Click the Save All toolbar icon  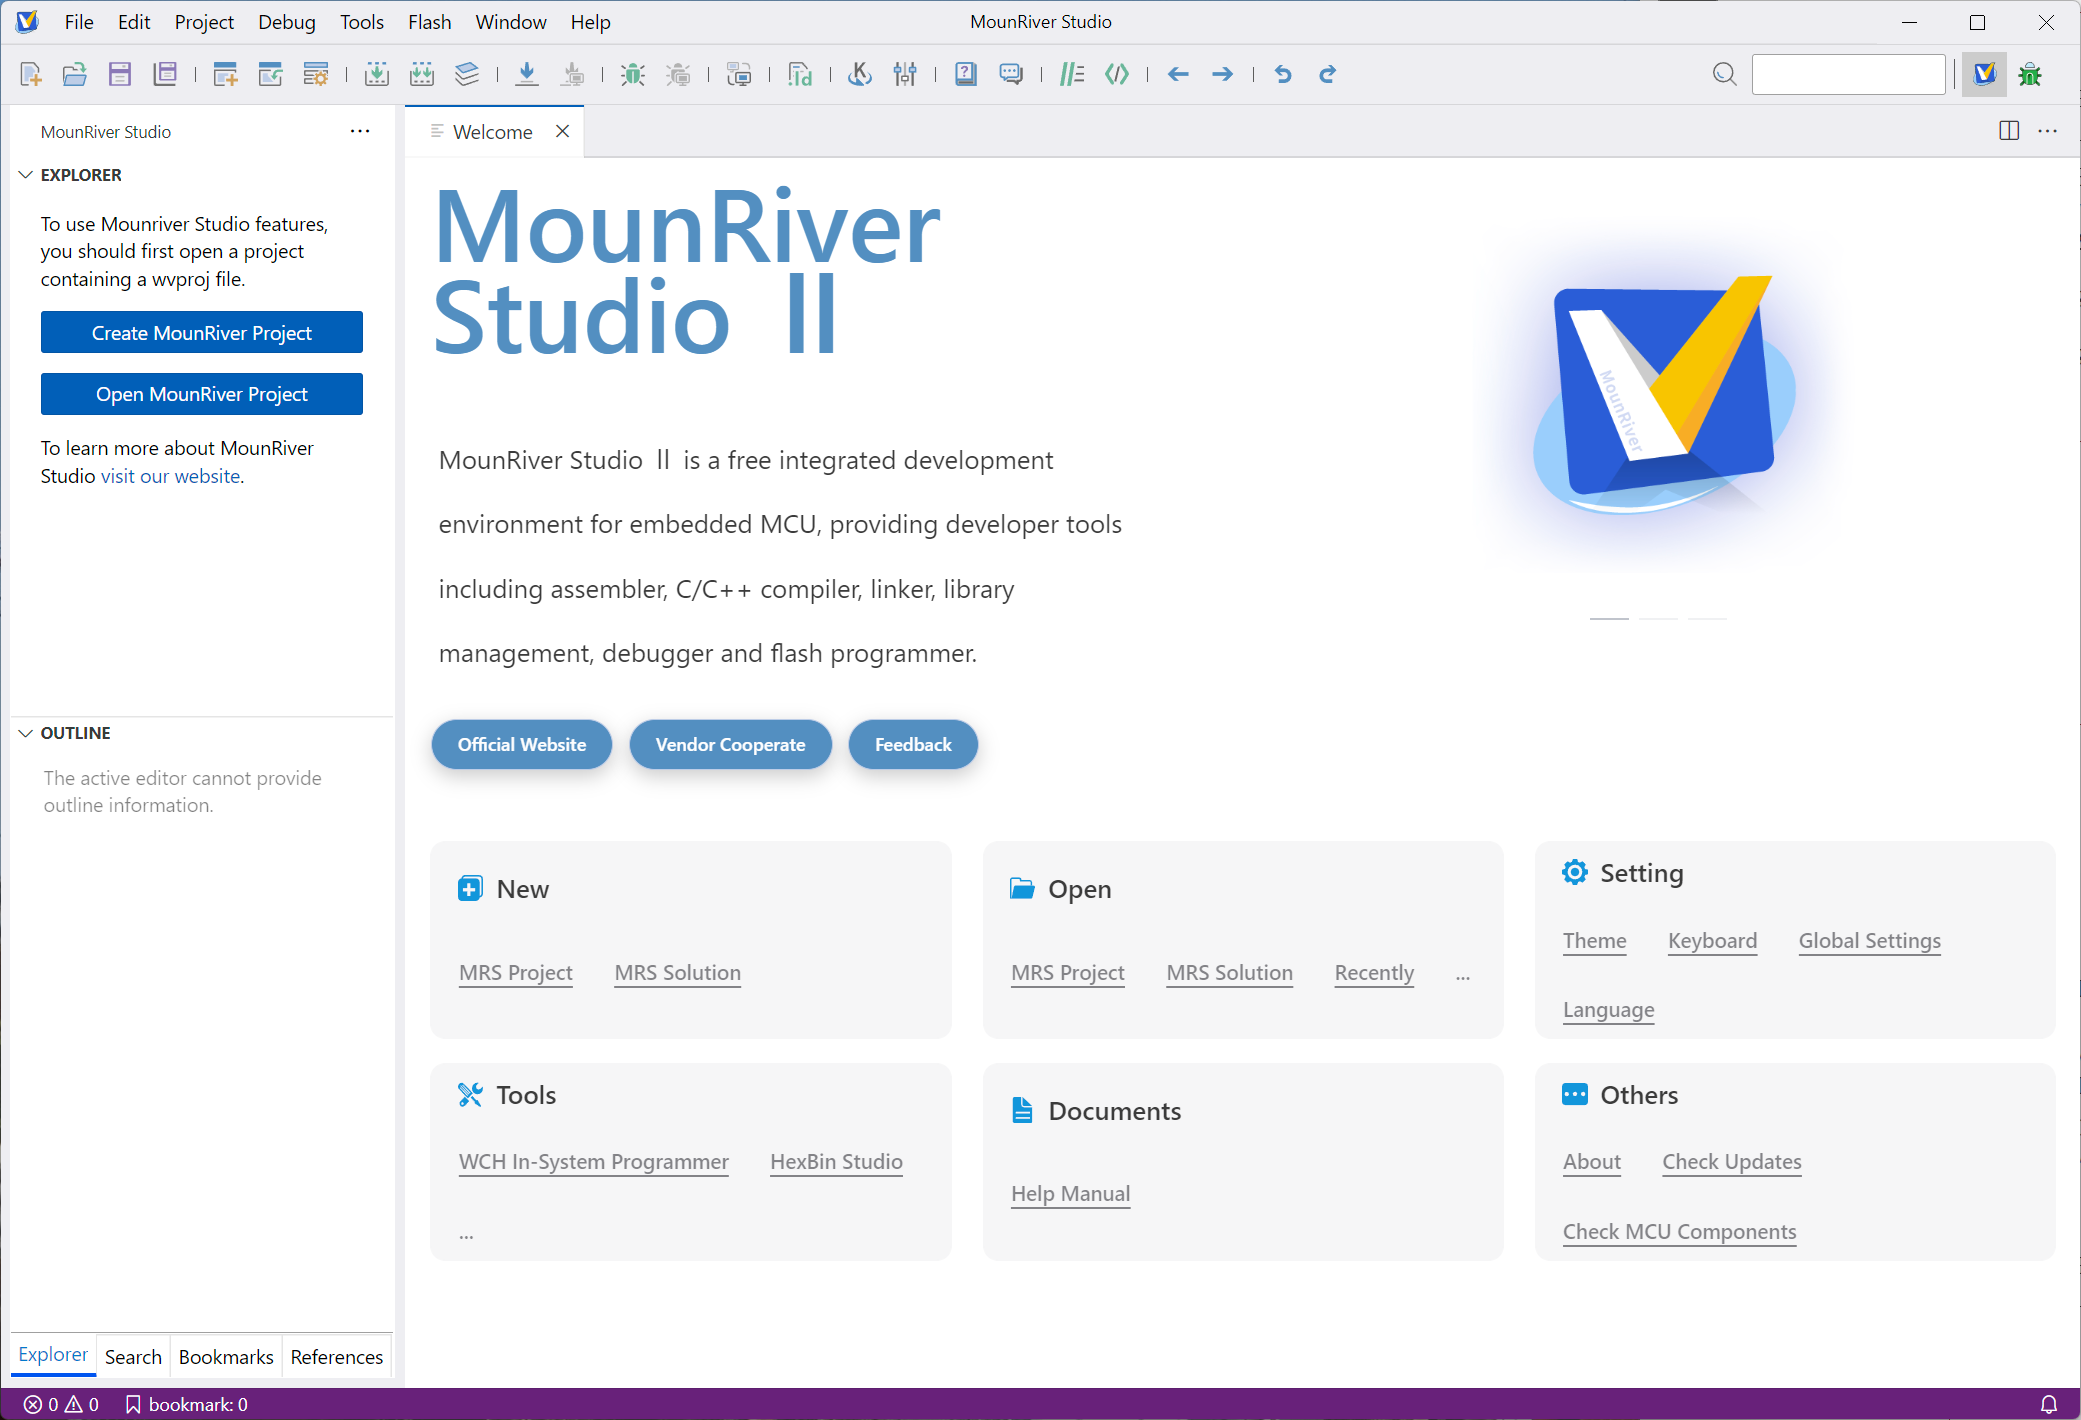(165, 74)
